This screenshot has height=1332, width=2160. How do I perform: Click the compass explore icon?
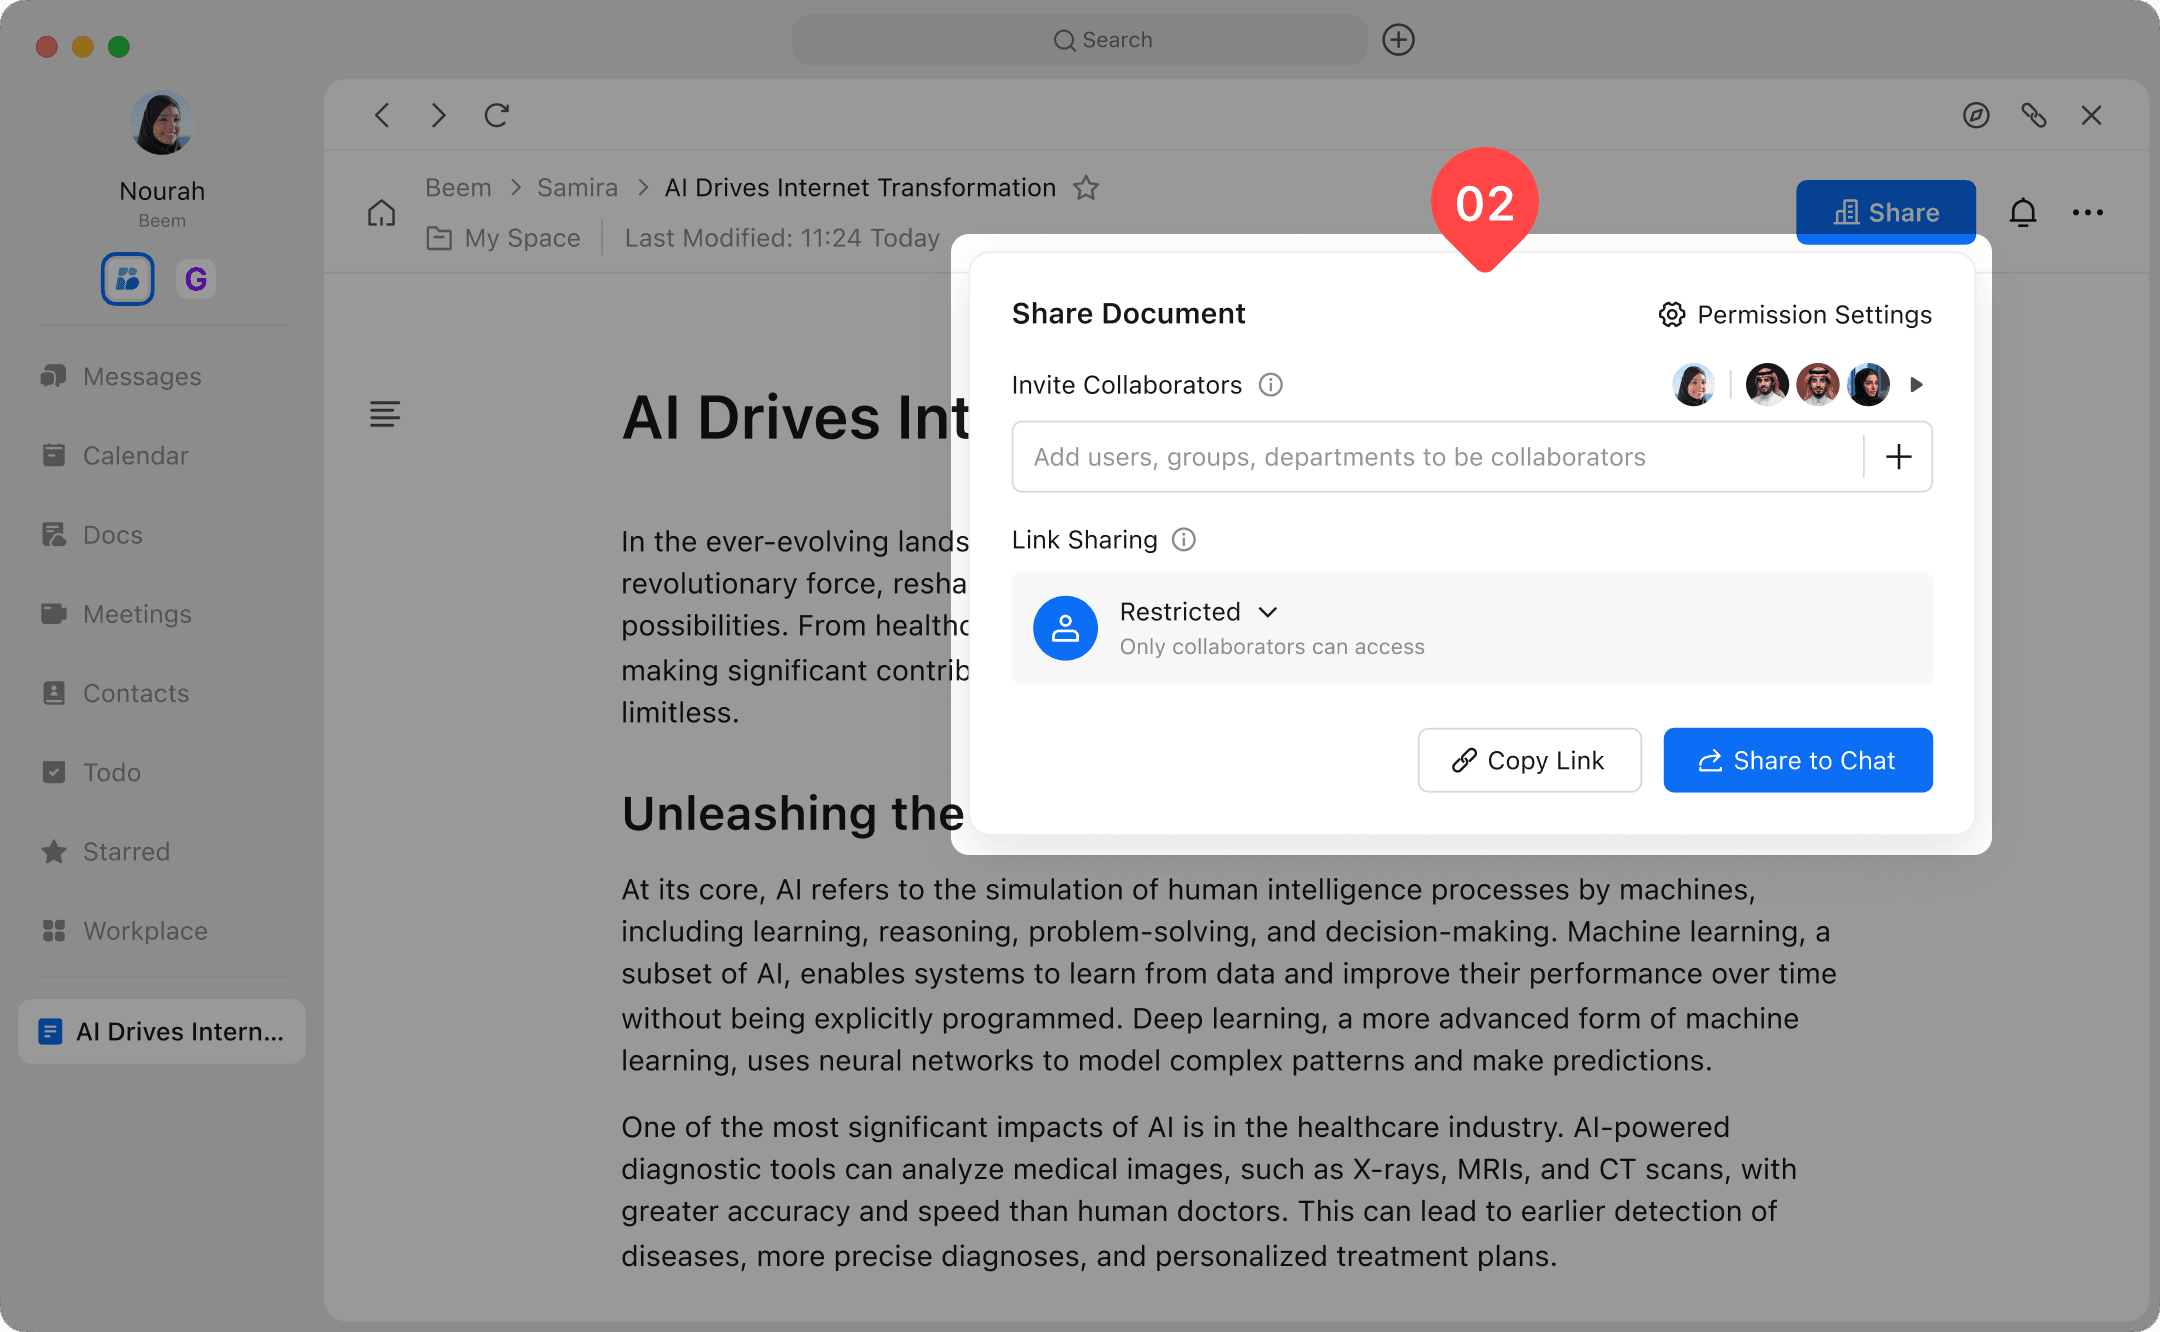1975,115
